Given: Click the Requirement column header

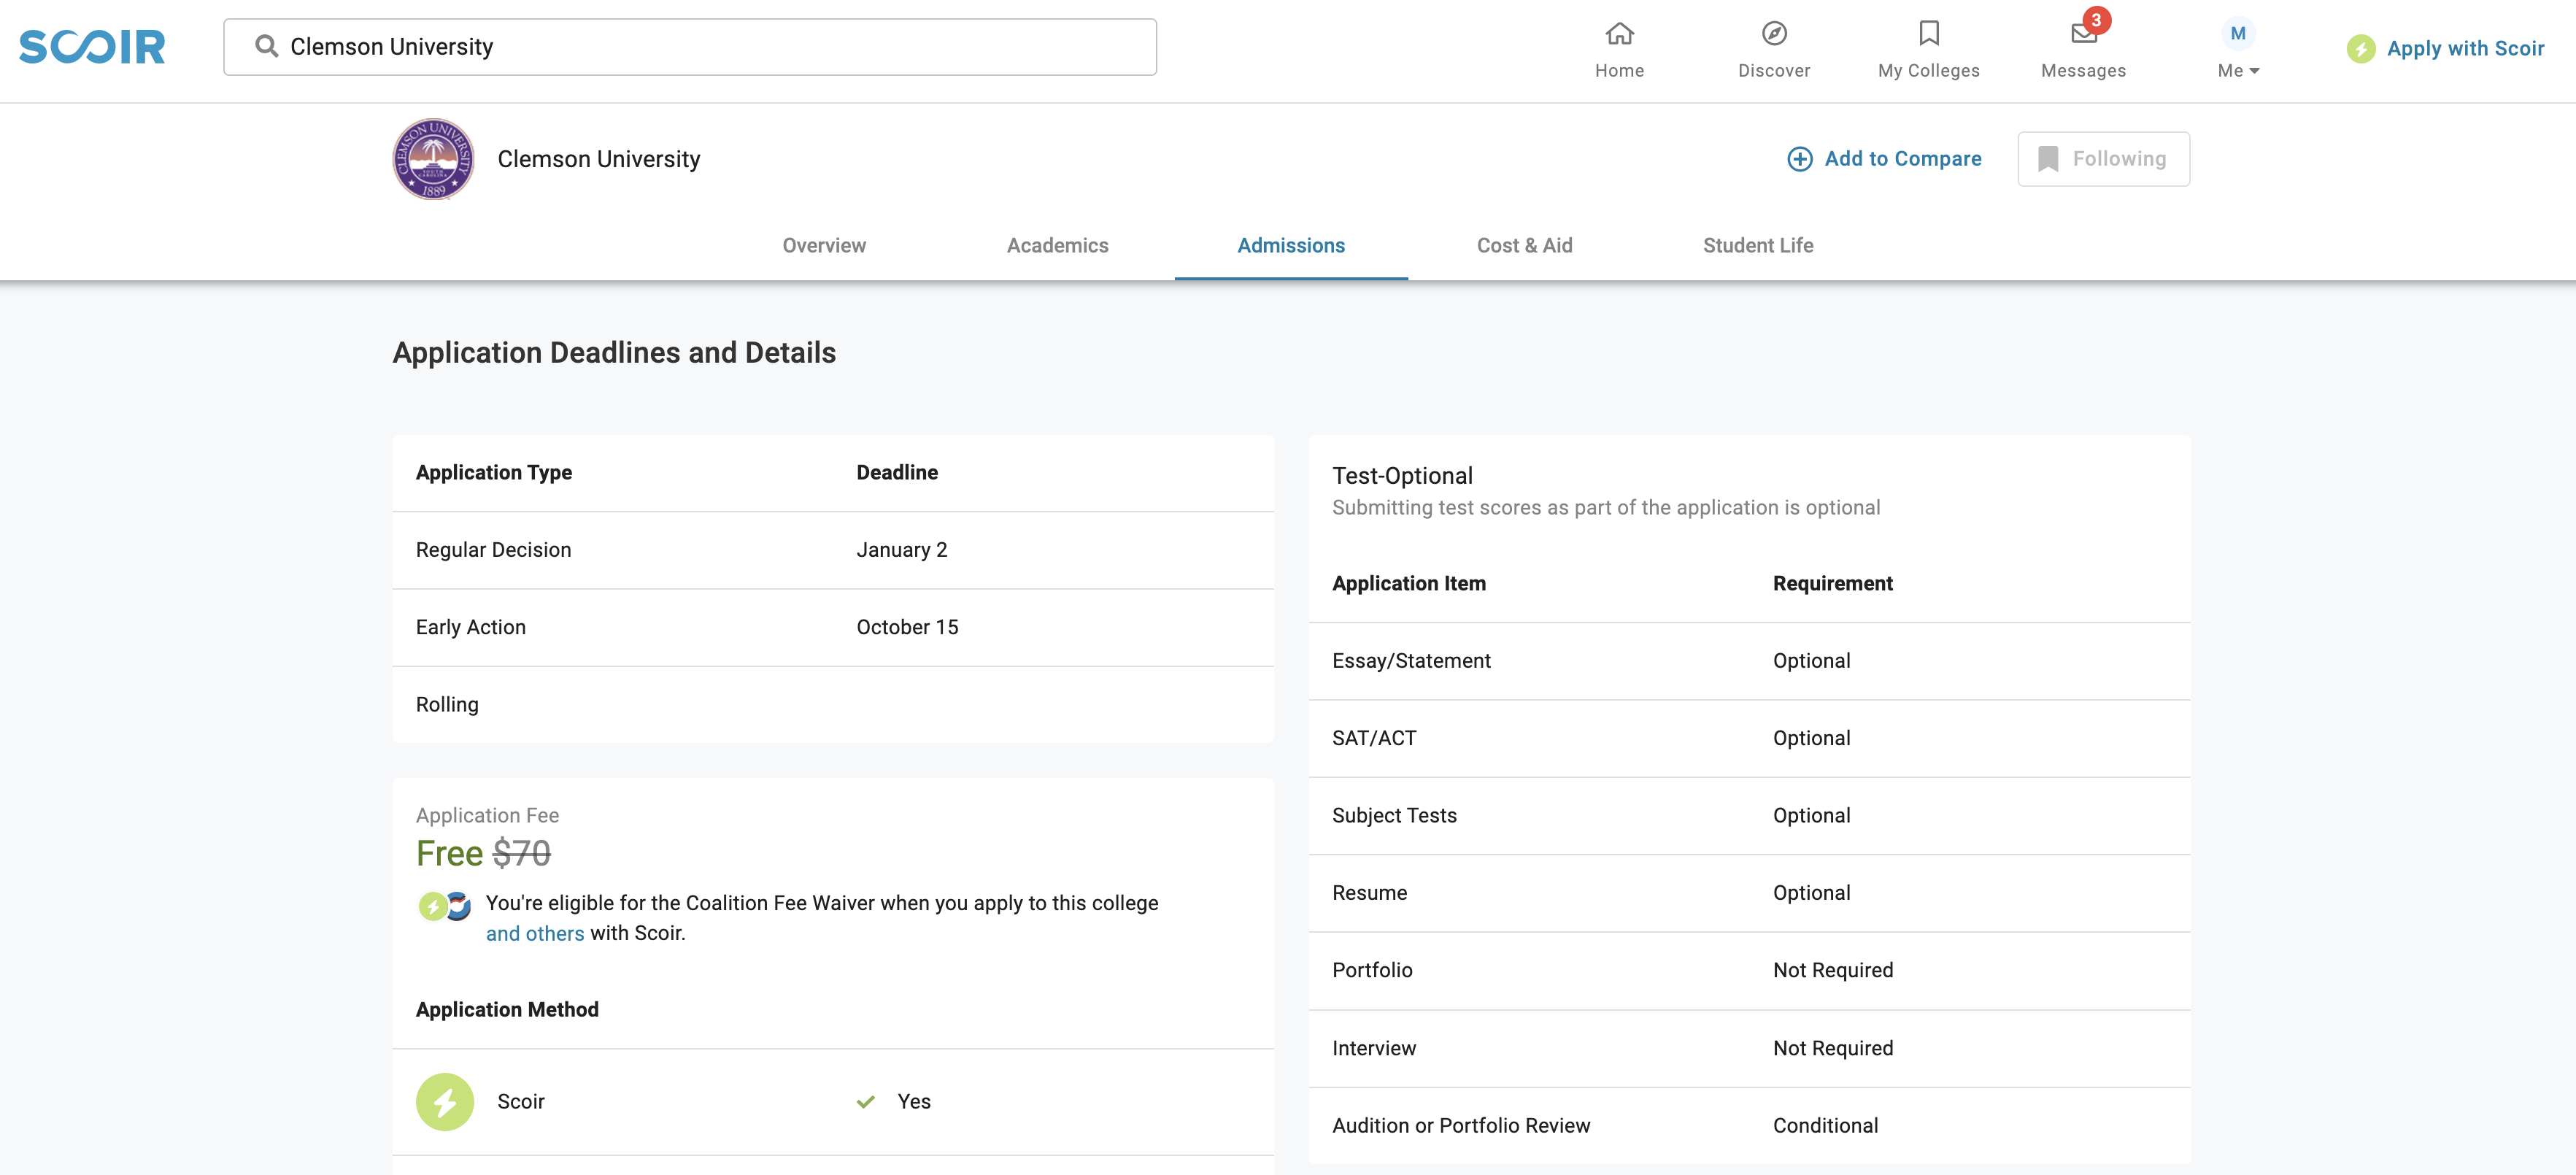Looking at the screenshot, I should (x=1832, y=583).
